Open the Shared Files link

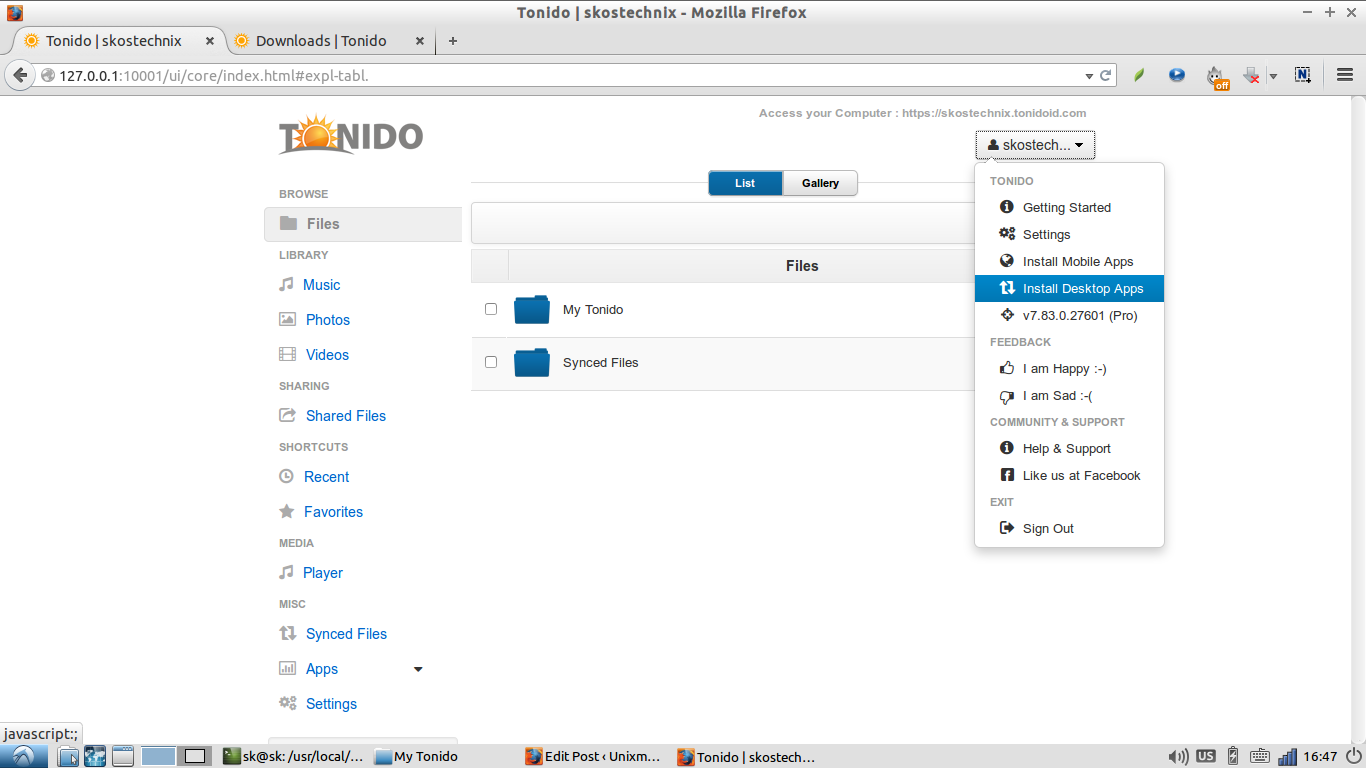[346, 415]
